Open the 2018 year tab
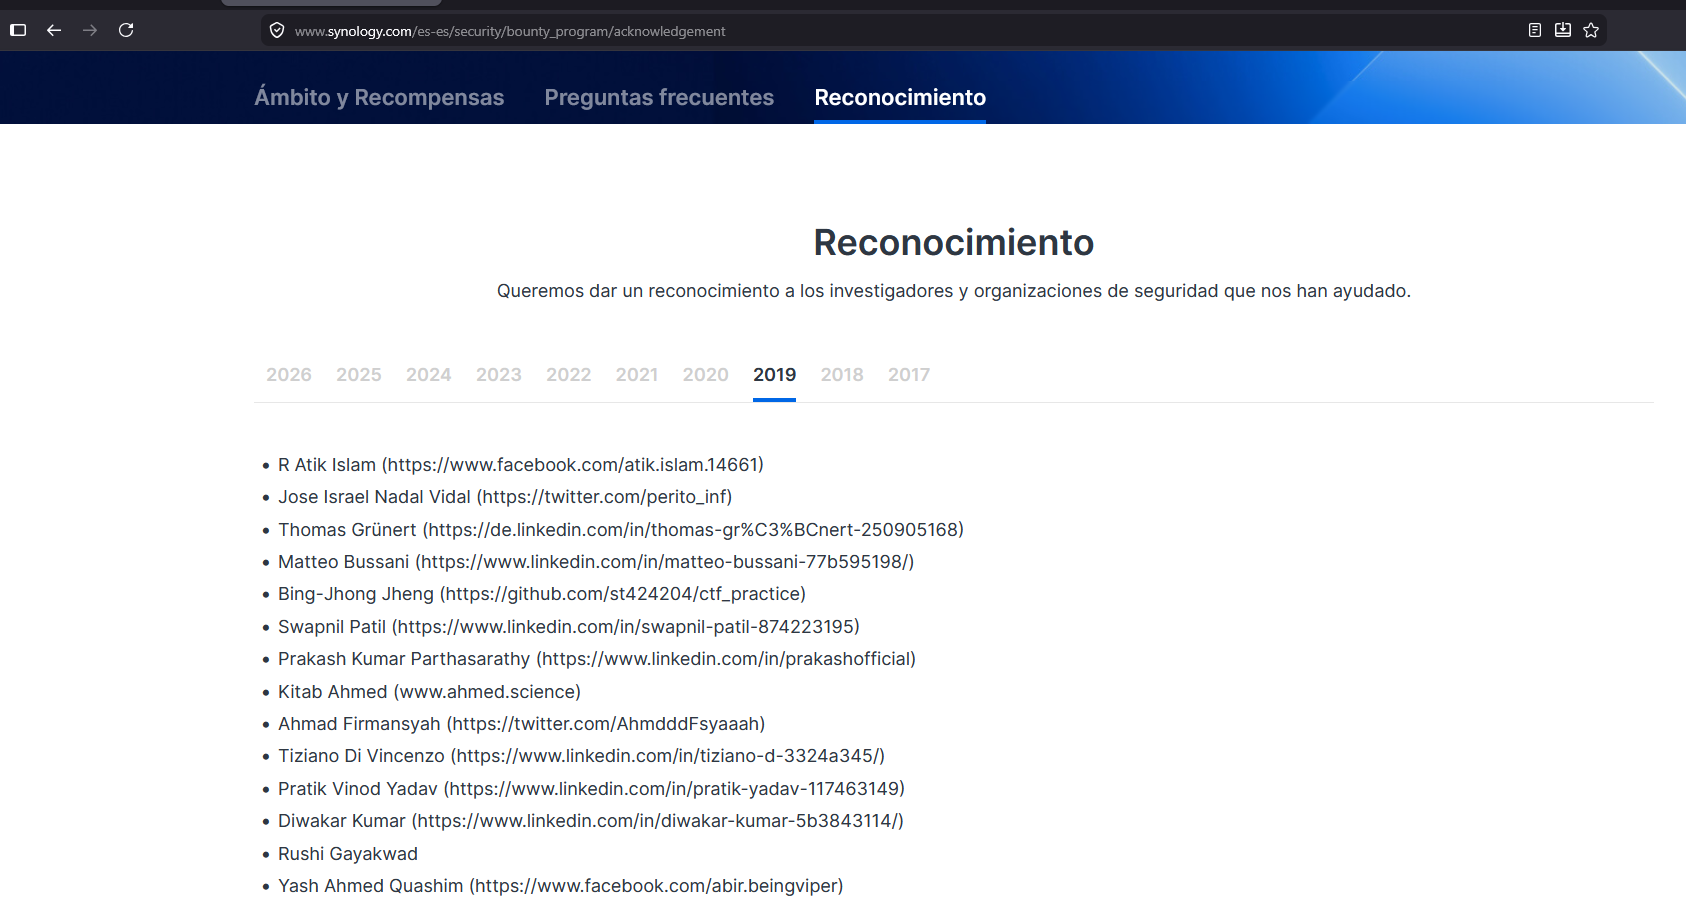The height and width of the screenshot is (899, 1686). click(842, 374)
